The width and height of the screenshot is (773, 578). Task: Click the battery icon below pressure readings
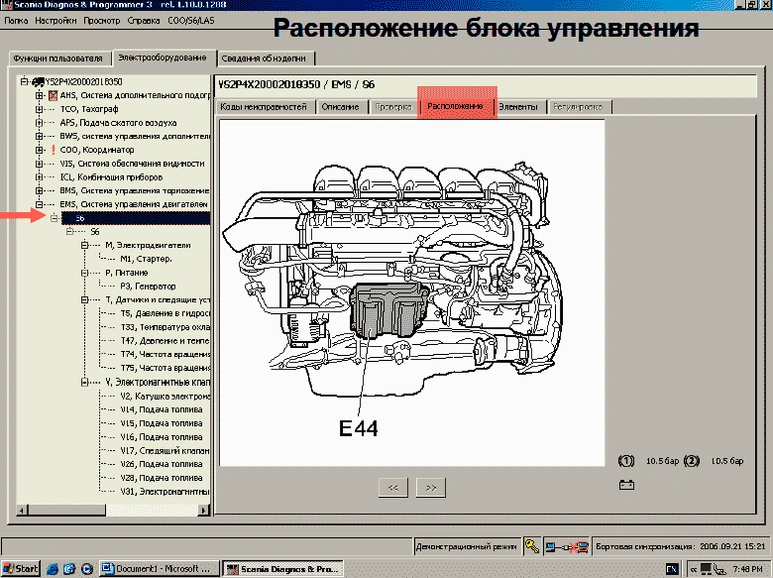click(627, 486)
